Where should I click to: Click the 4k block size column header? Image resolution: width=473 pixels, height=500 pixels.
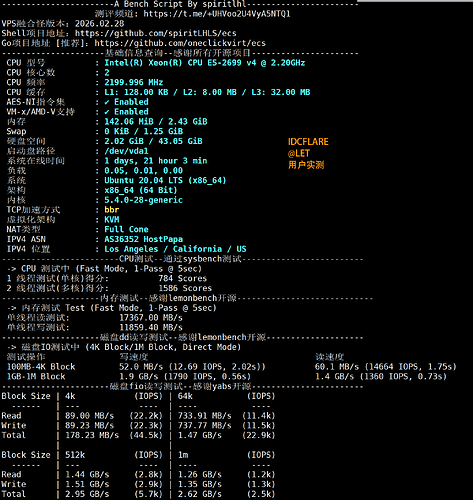pos(70,396)
